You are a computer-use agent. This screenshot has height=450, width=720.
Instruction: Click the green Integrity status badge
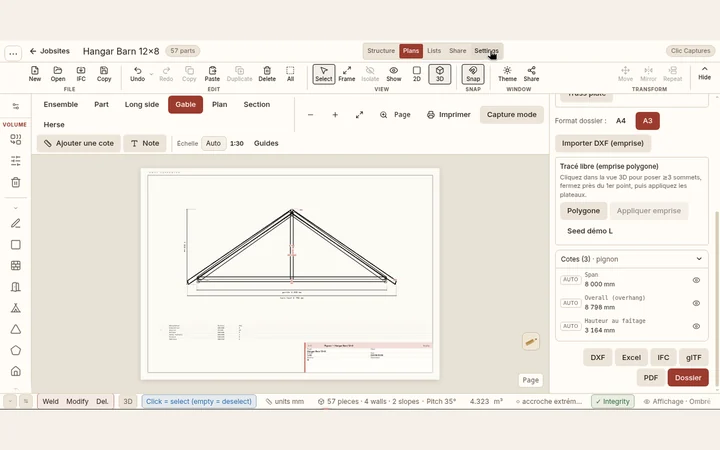point(613,401)
